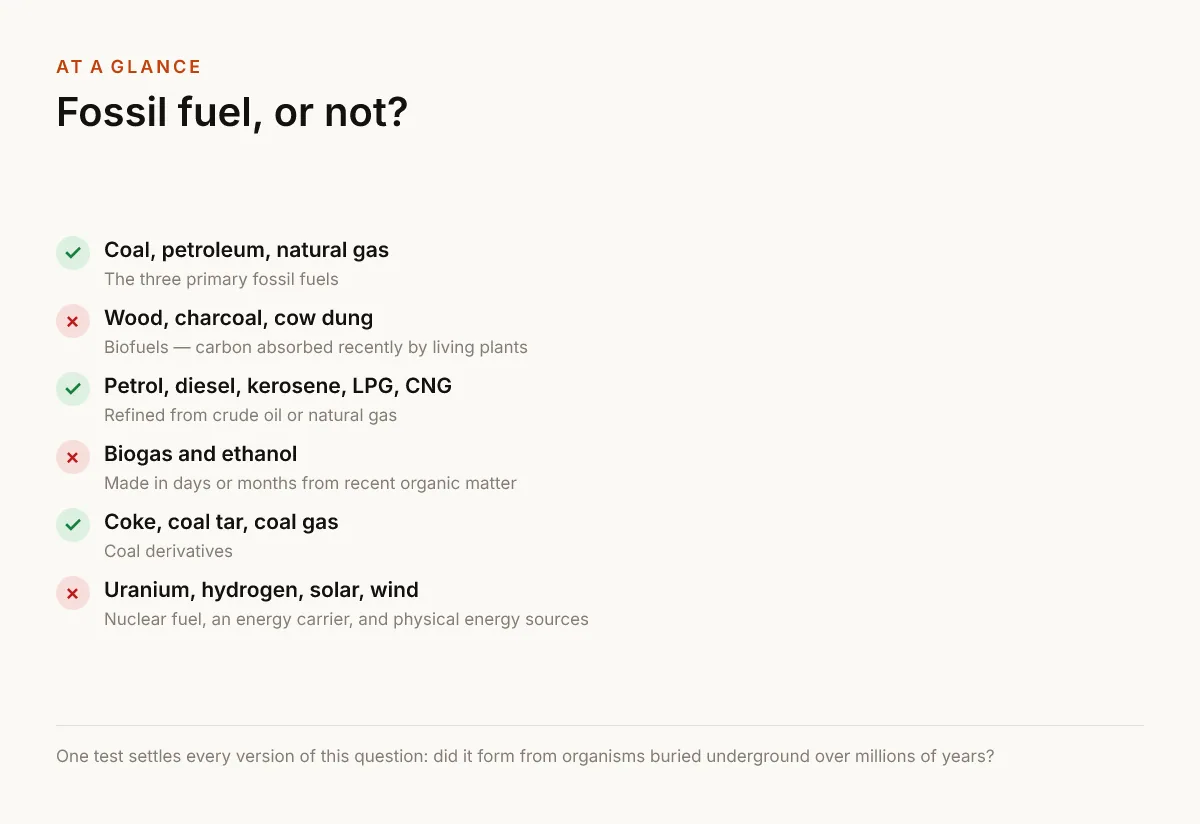Click 'Refined from crude oil or natural gas'

point(250,415)
